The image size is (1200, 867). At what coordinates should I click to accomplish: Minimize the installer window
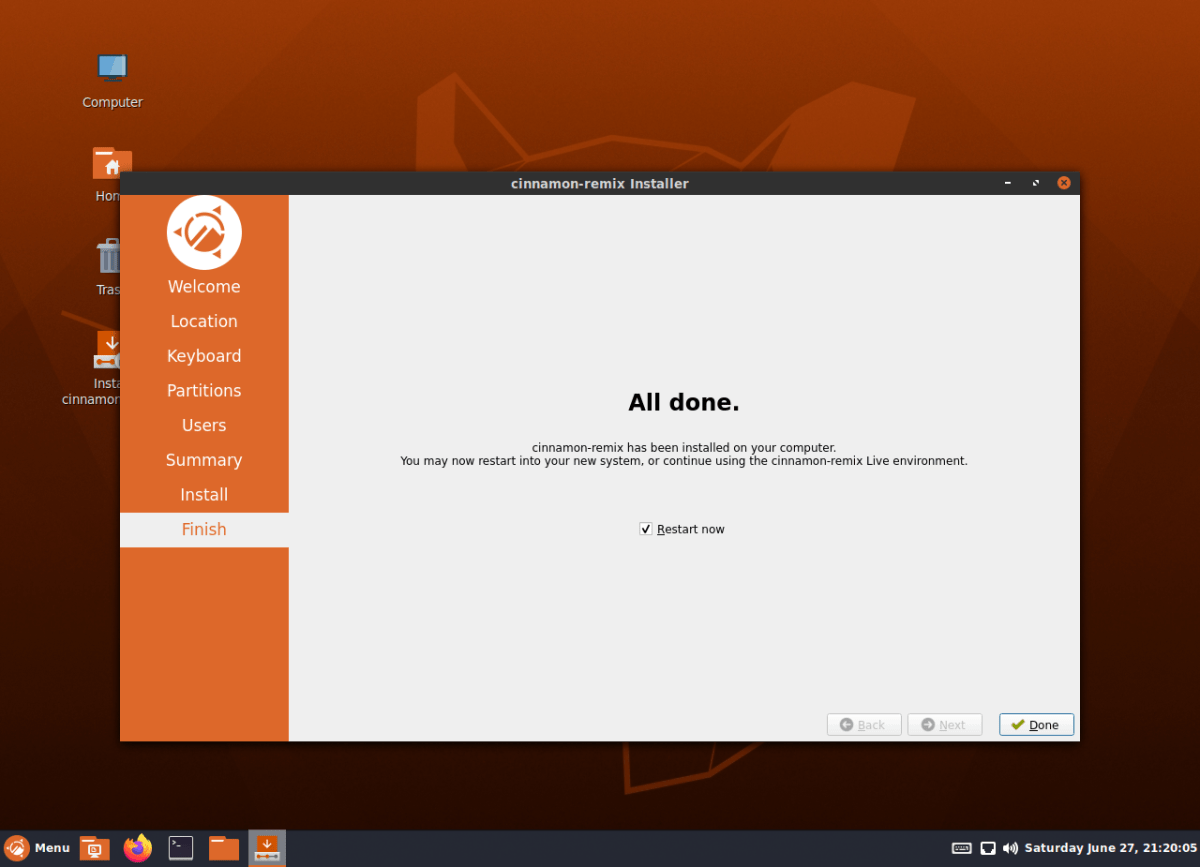(x=1008, y=183)
